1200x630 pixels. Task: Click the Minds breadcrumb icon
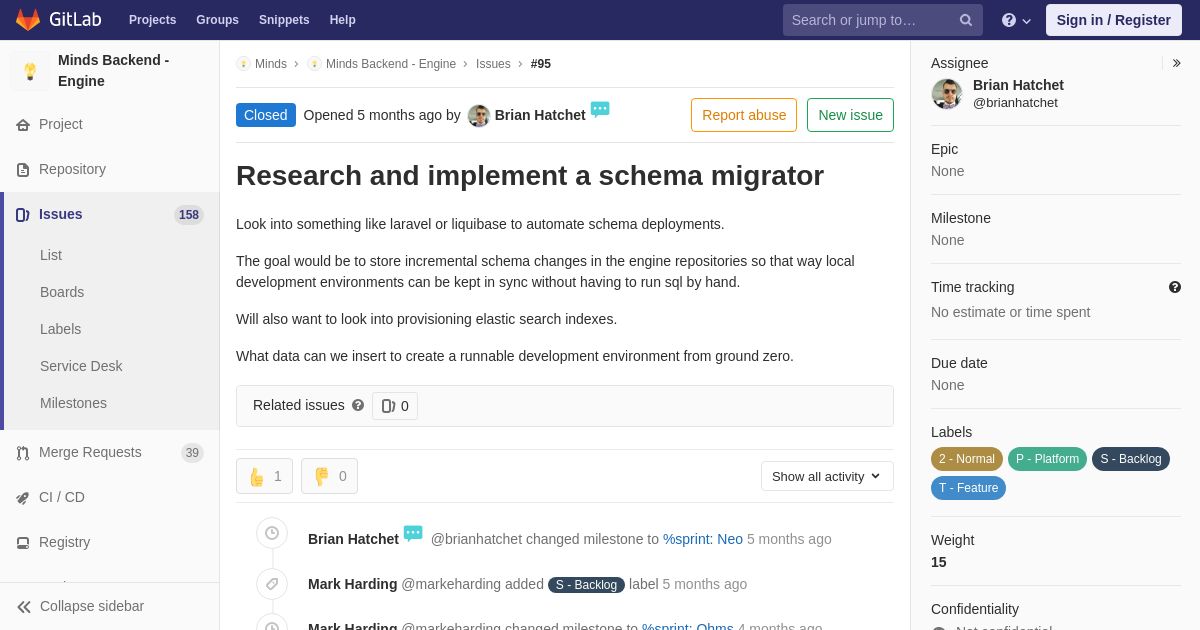coord(243,64)
